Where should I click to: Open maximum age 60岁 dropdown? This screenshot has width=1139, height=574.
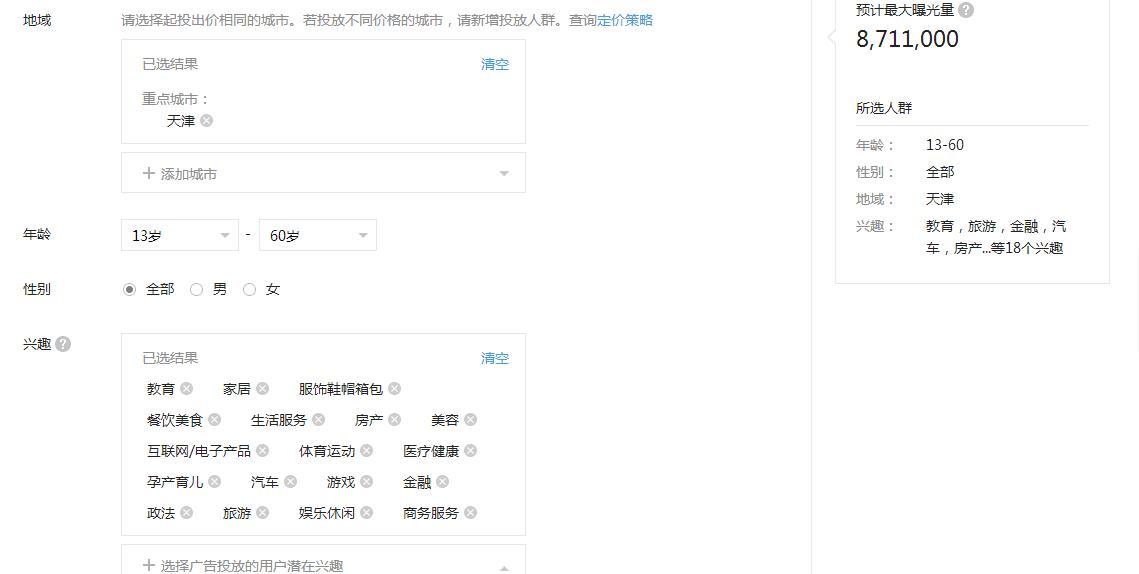click(317, 235)
